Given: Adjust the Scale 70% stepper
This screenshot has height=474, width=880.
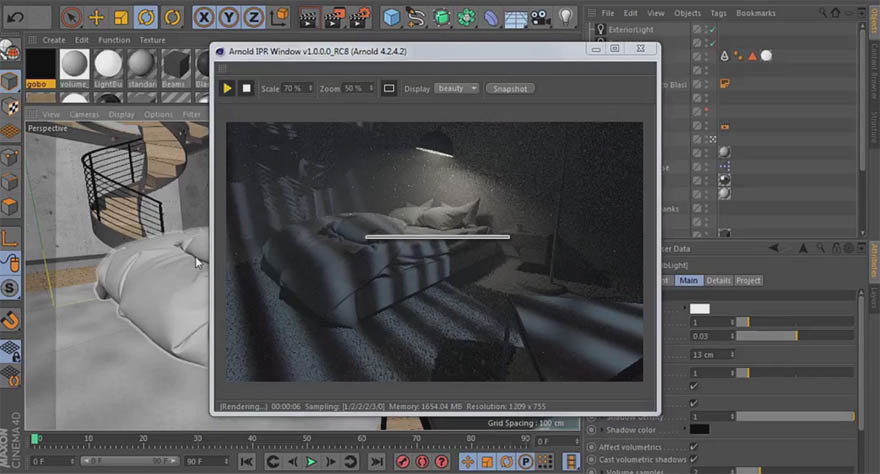Looking at the screenshot, I should [x=310, y=89].
